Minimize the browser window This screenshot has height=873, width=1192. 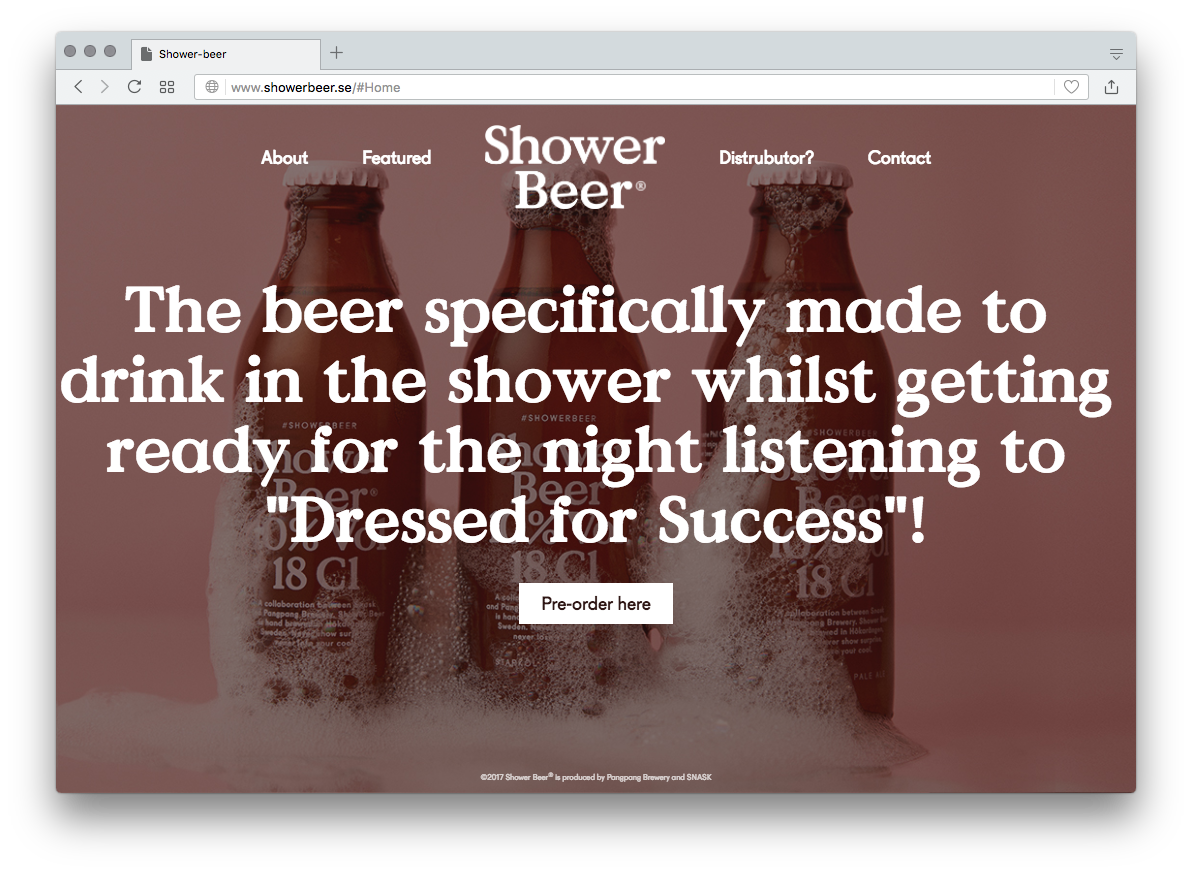point(90,51)
